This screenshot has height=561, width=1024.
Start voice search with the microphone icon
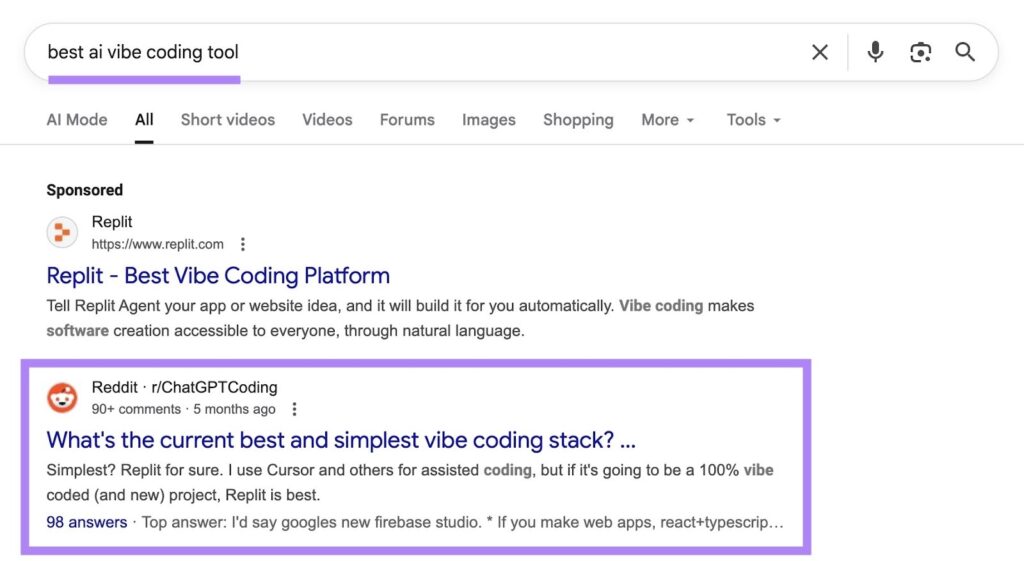tap(875, 52)
